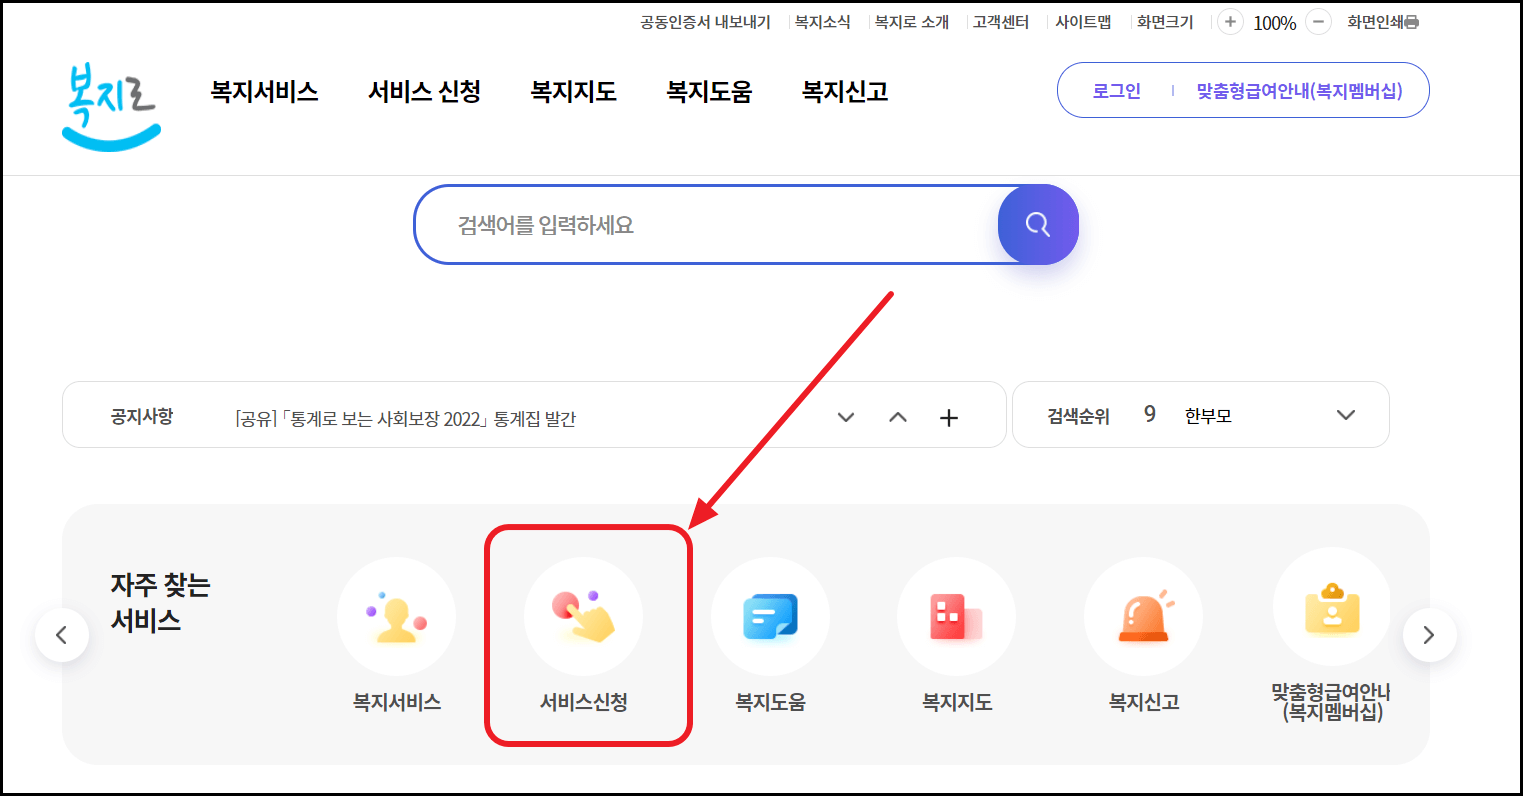1523x796 pixels.
Task: Open the 검색순위 ranking dropdown
Action: coord(1346,414)
